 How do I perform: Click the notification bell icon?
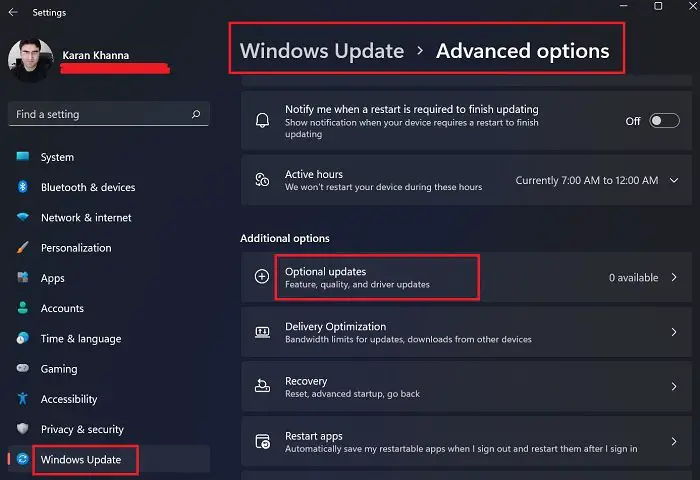[x=262, y=121]
